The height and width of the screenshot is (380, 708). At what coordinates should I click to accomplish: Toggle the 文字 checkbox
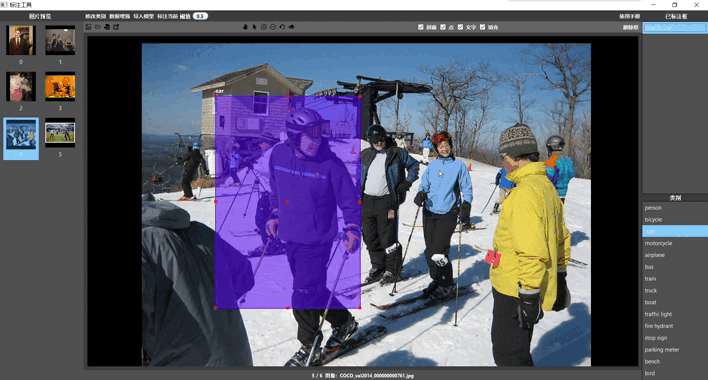tap(460, 27)
